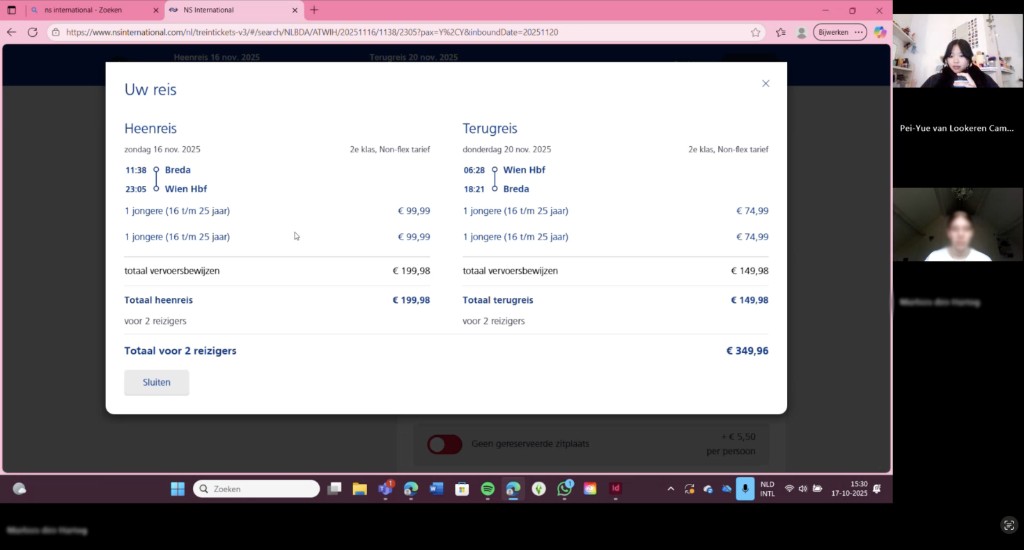The width and height of the screenshot is (1024, 550).
Task: Open a new browser tab
Action: [314, 10]
